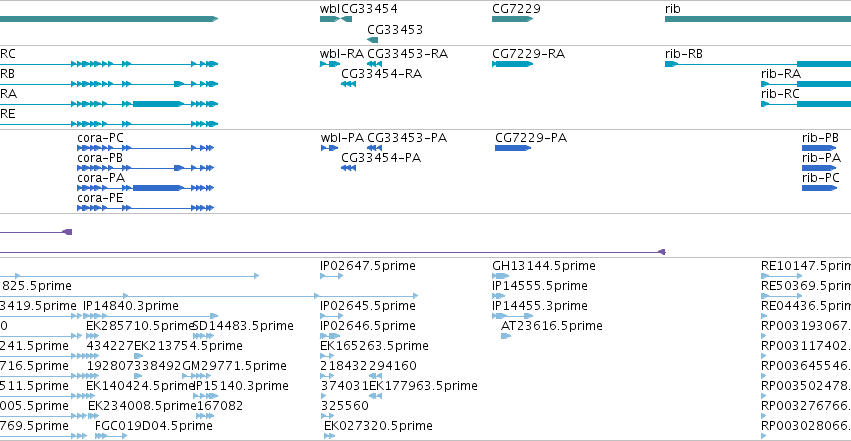This screenshot has height=441, width=851.
Task: Click the cora-PE protein label
Action: pyautogui.click(x=100, y=198)
